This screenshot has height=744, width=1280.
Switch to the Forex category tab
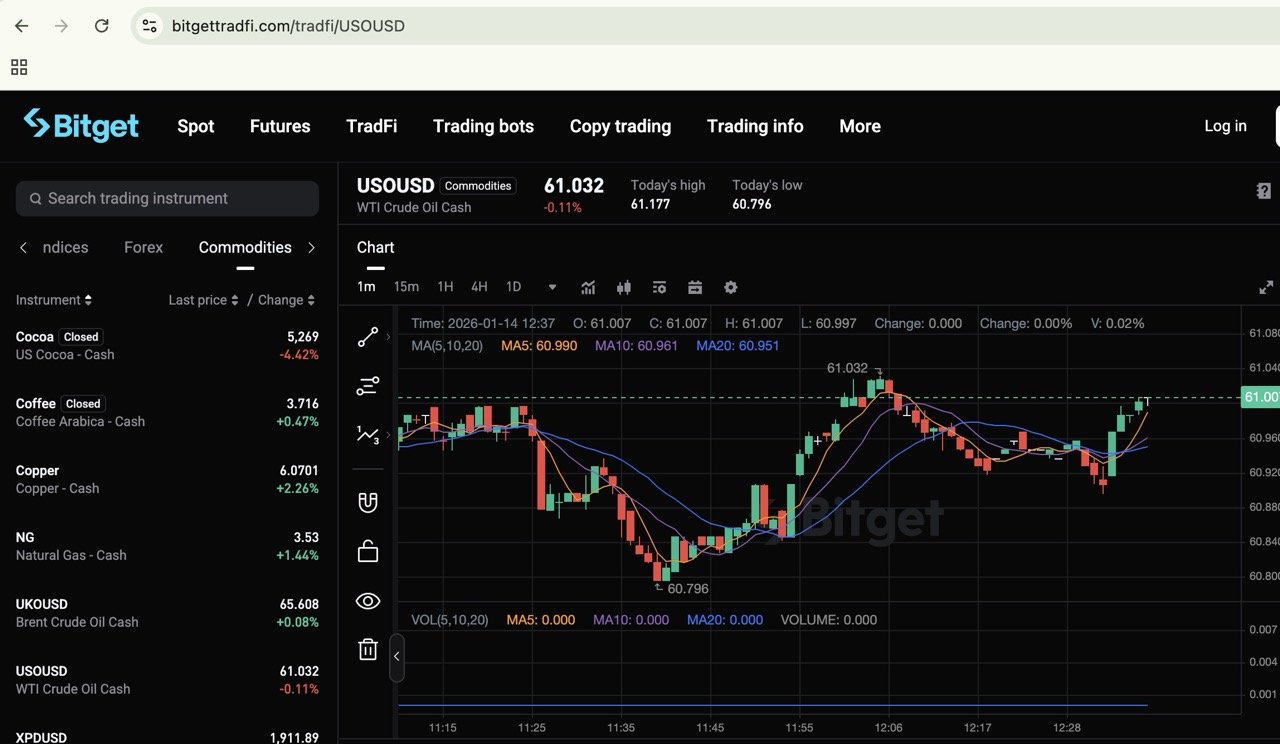point(143,247)
